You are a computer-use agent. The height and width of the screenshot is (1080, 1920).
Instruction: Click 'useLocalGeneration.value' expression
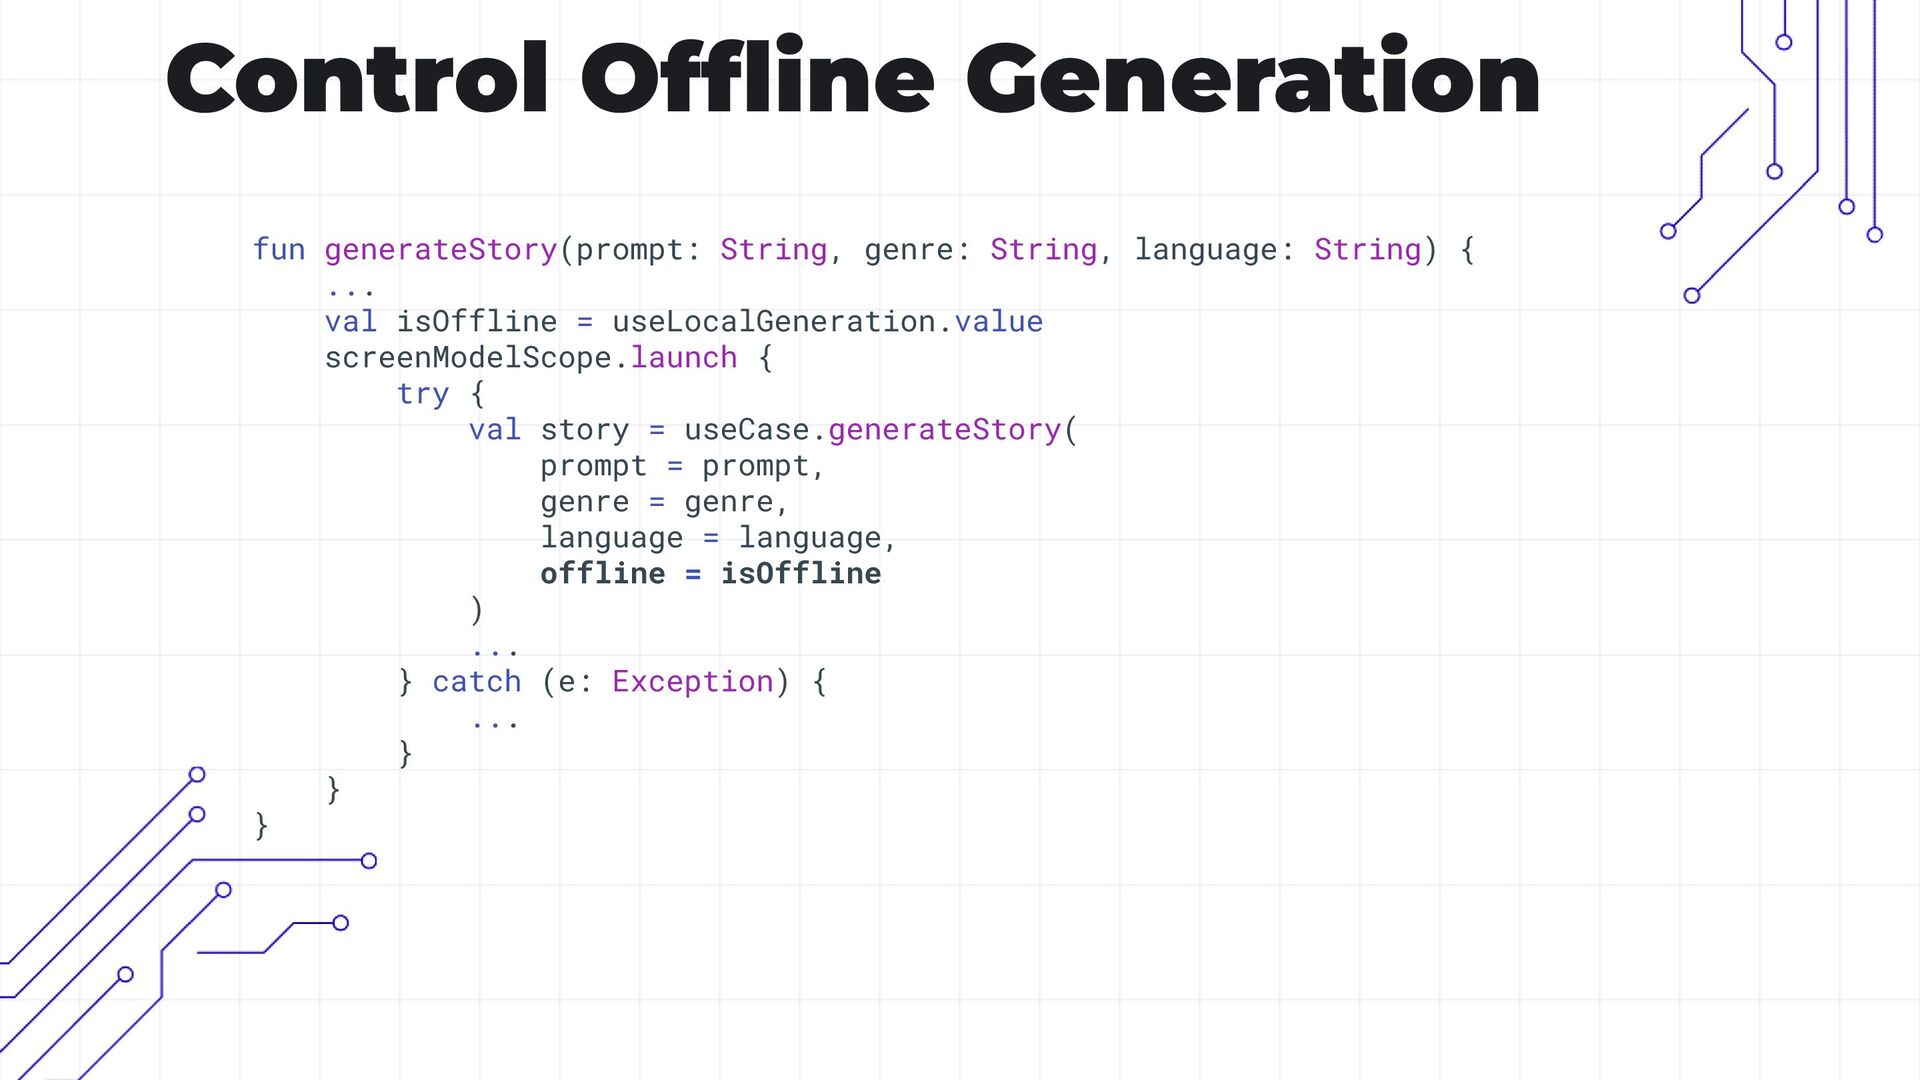click(827, 322)
